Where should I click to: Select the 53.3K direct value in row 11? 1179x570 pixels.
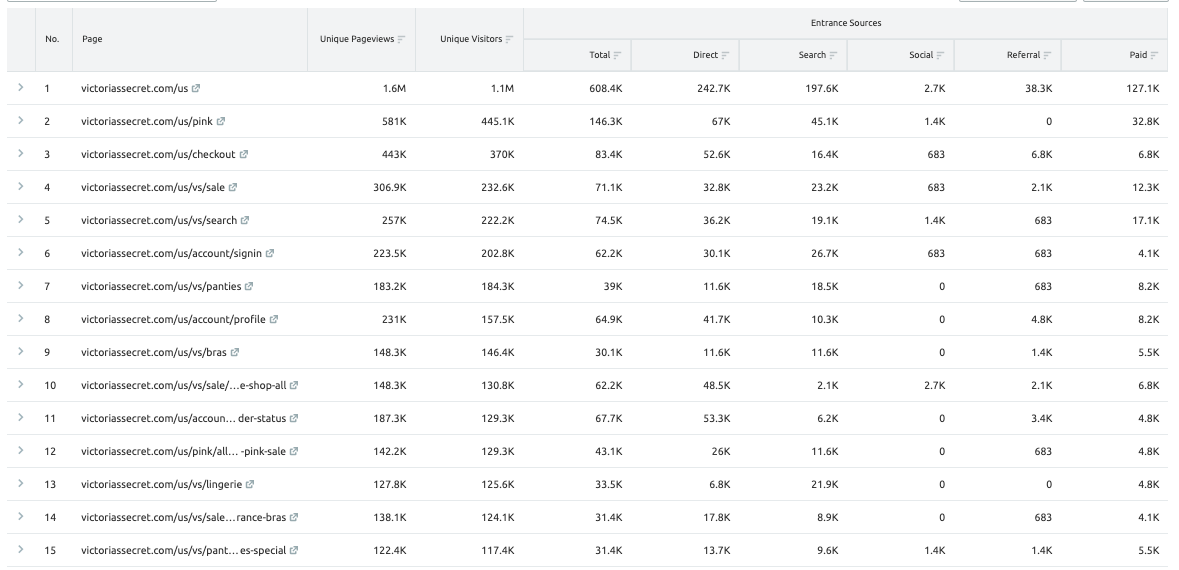click(x=717, y=418)
